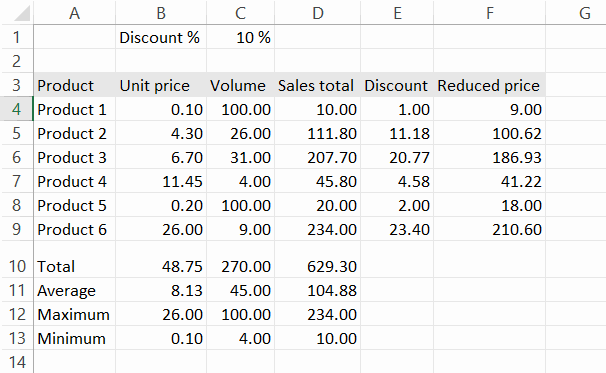Select row 4 header
Image resolution: width=606 pixels, height=373 pixels.
pos(17,109)
